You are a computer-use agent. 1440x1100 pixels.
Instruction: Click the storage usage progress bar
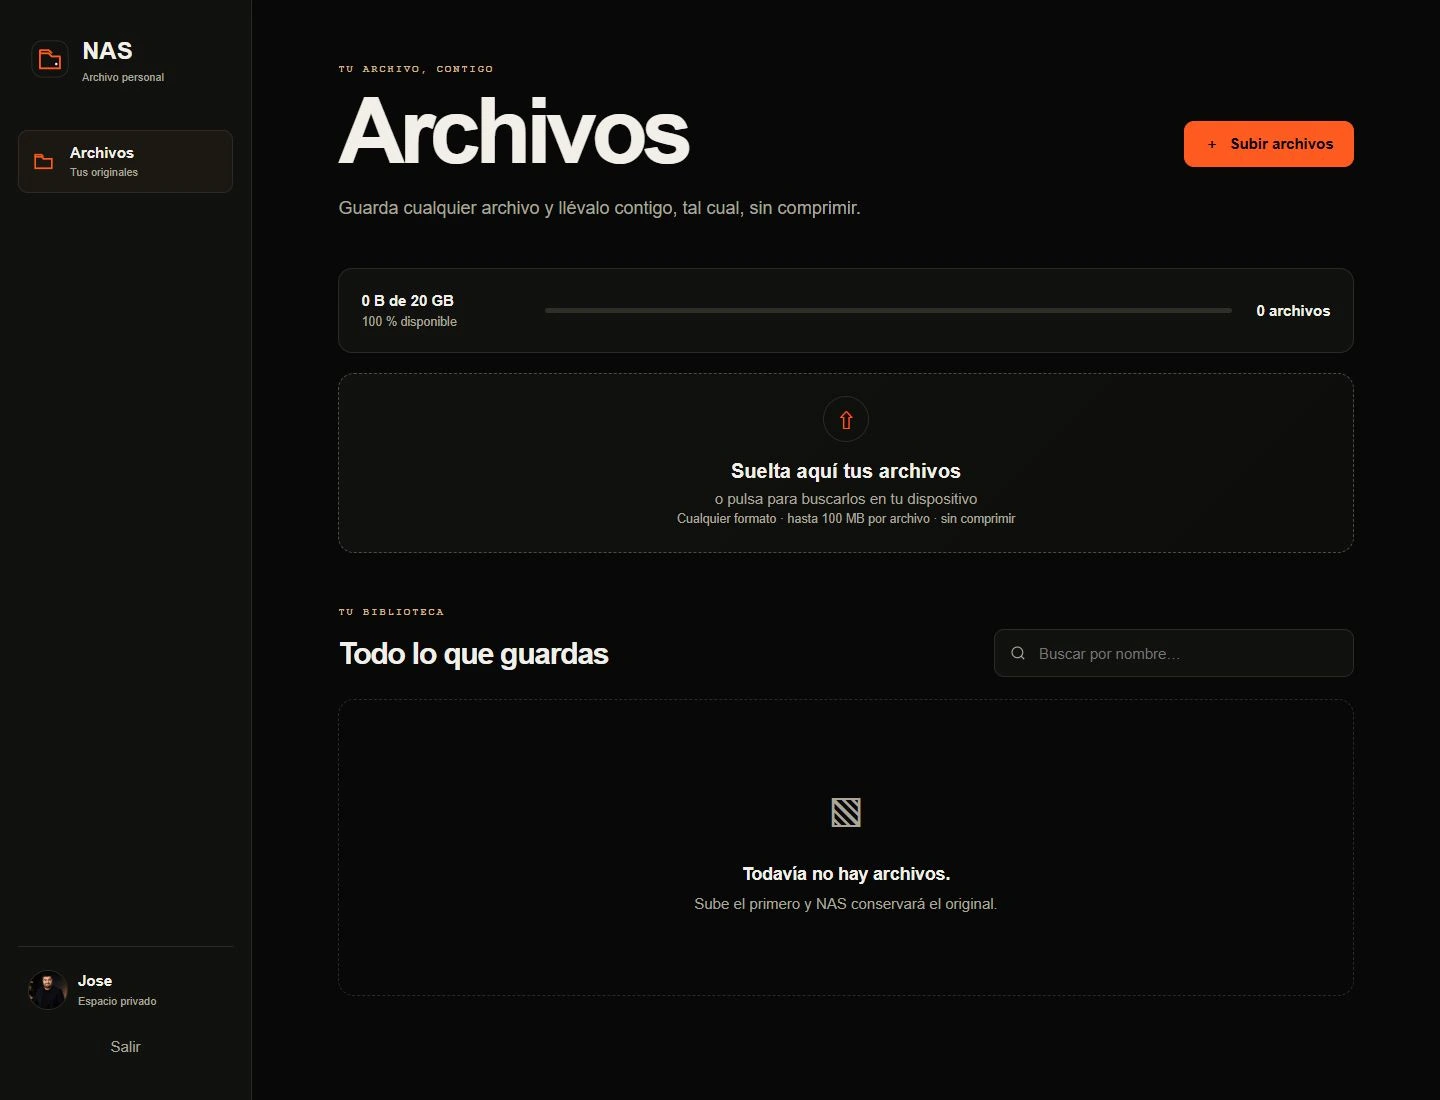click(x=888, y=311)
